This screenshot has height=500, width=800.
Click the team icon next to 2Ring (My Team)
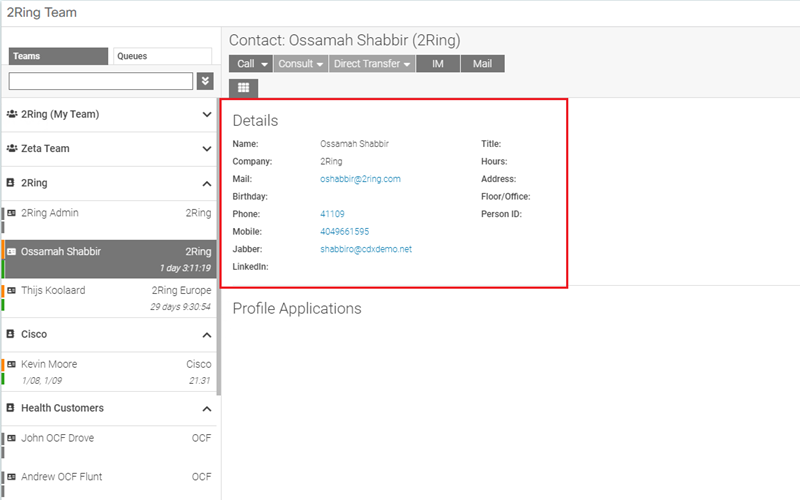tap(12, 114)
